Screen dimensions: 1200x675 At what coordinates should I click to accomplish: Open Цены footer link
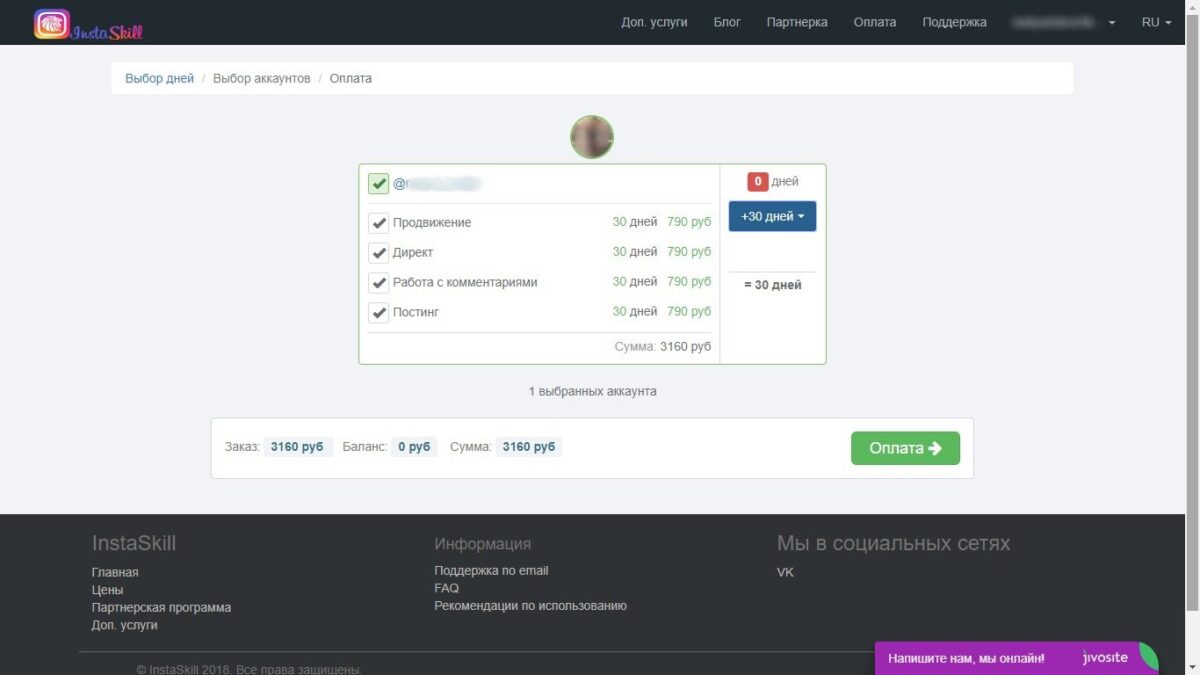[107, 590]
